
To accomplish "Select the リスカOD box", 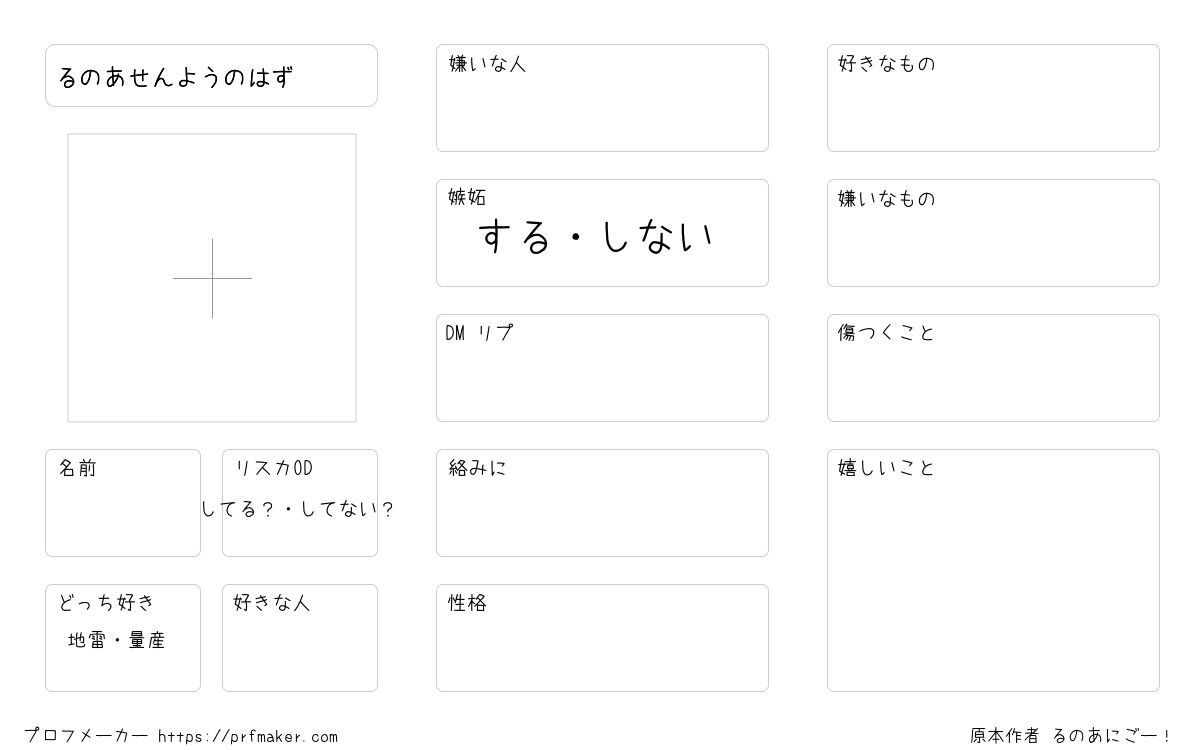I will coord(300,503).
